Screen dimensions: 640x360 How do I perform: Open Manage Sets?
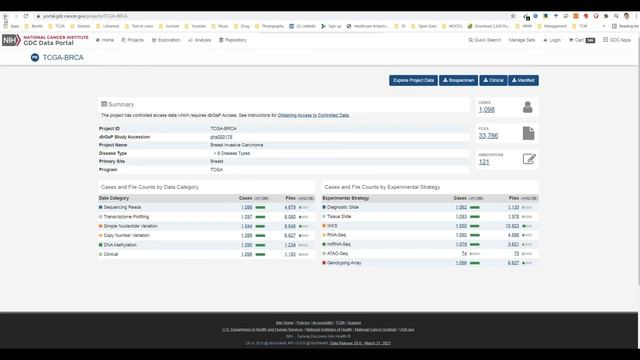pos(522,40)
